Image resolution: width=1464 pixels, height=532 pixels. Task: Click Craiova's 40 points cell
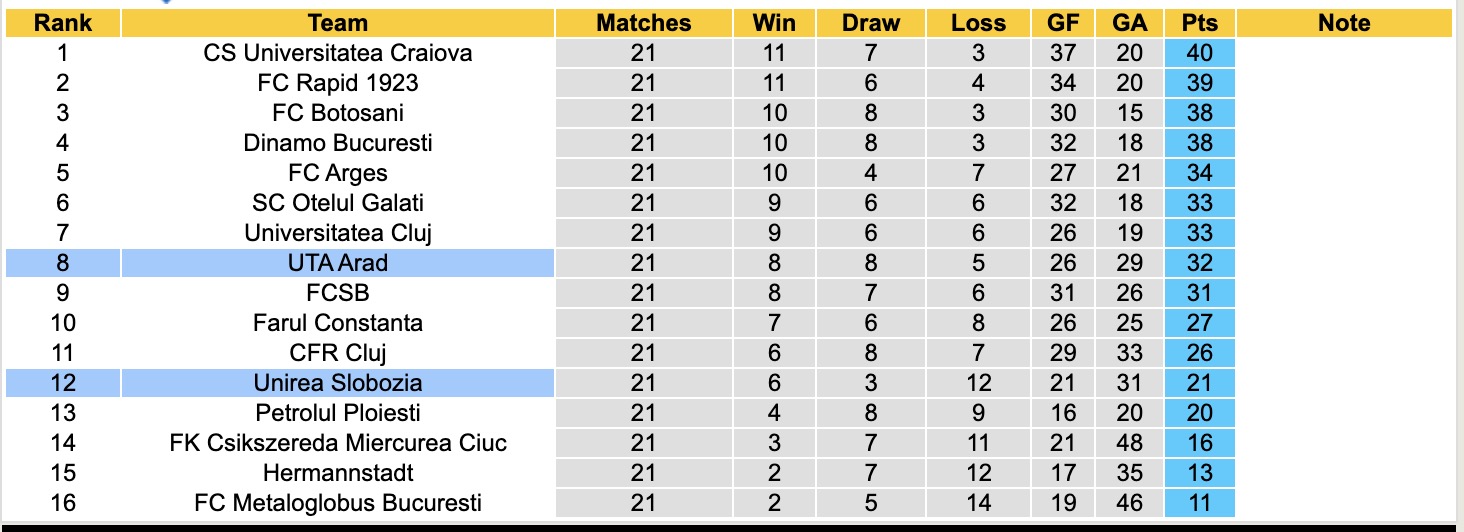[x=1199, y=53]
